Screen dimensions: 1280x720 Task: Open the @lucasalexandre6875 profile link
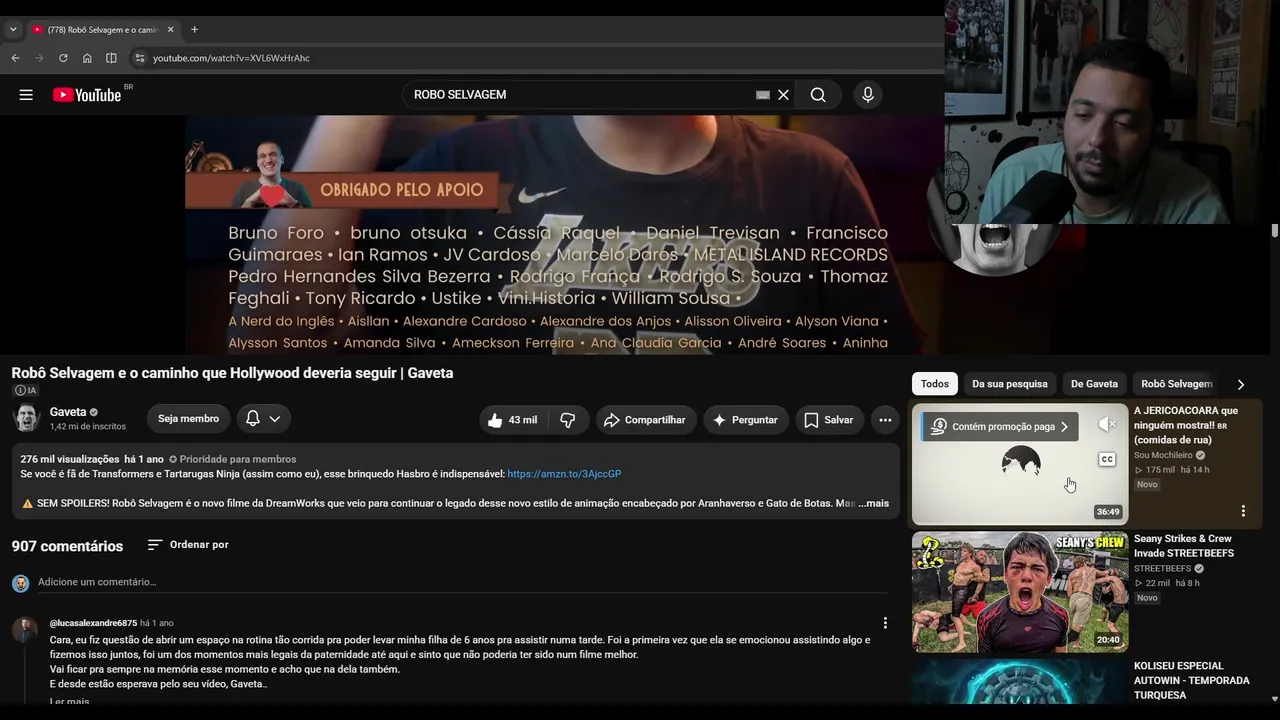click(93, 623)
